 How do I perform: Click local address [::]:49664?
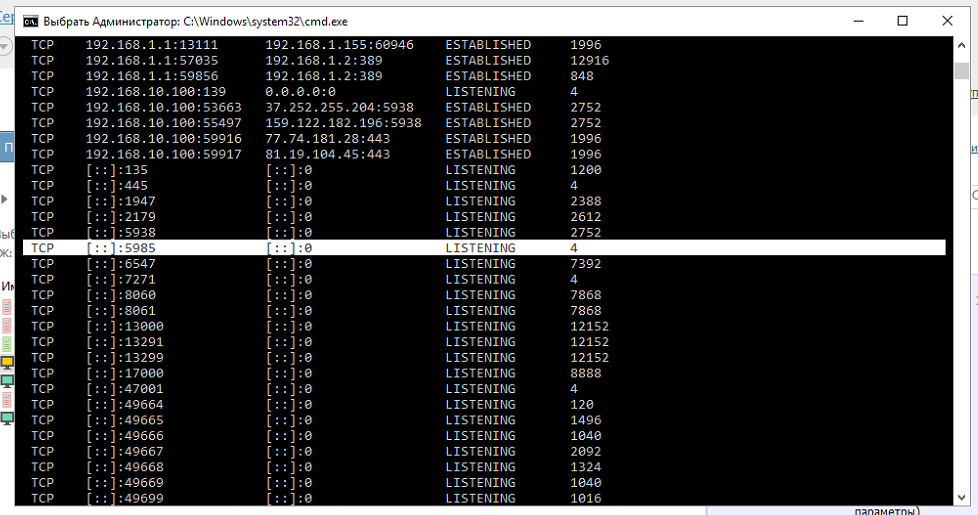125,405
